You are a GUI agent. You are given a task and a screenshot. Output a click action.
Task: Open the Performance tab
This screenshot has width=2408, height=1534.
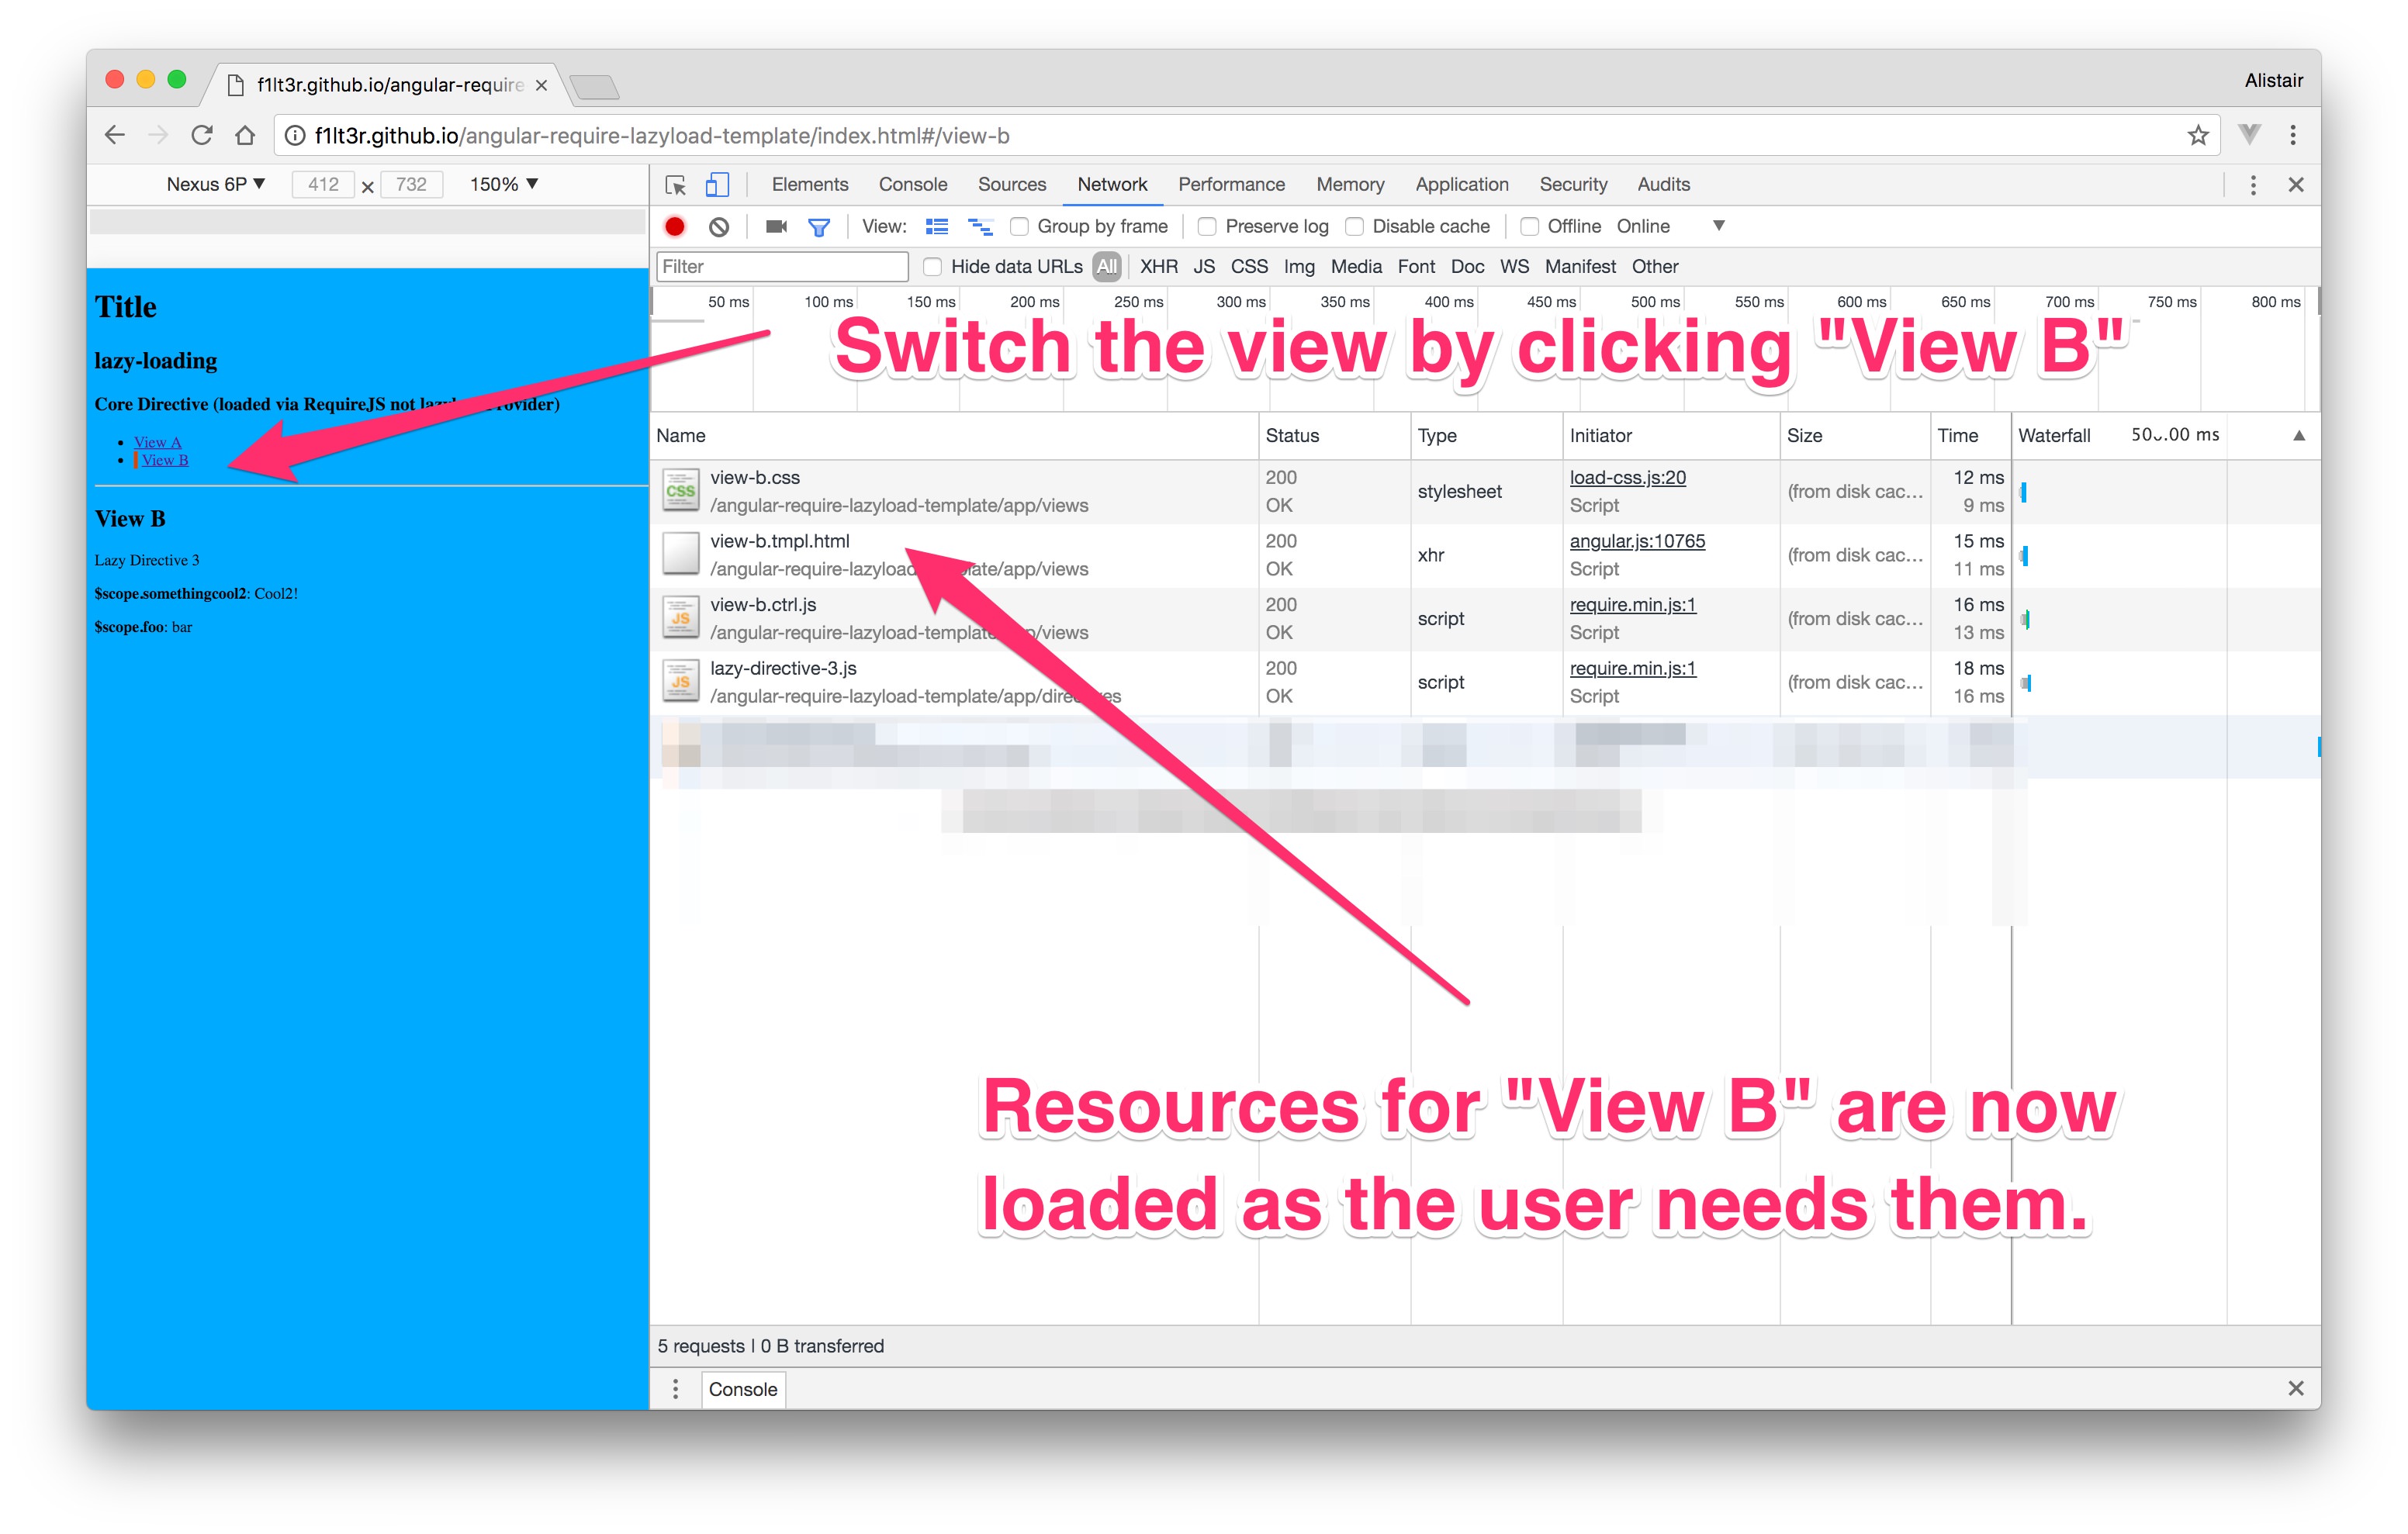pos(1231,185)
